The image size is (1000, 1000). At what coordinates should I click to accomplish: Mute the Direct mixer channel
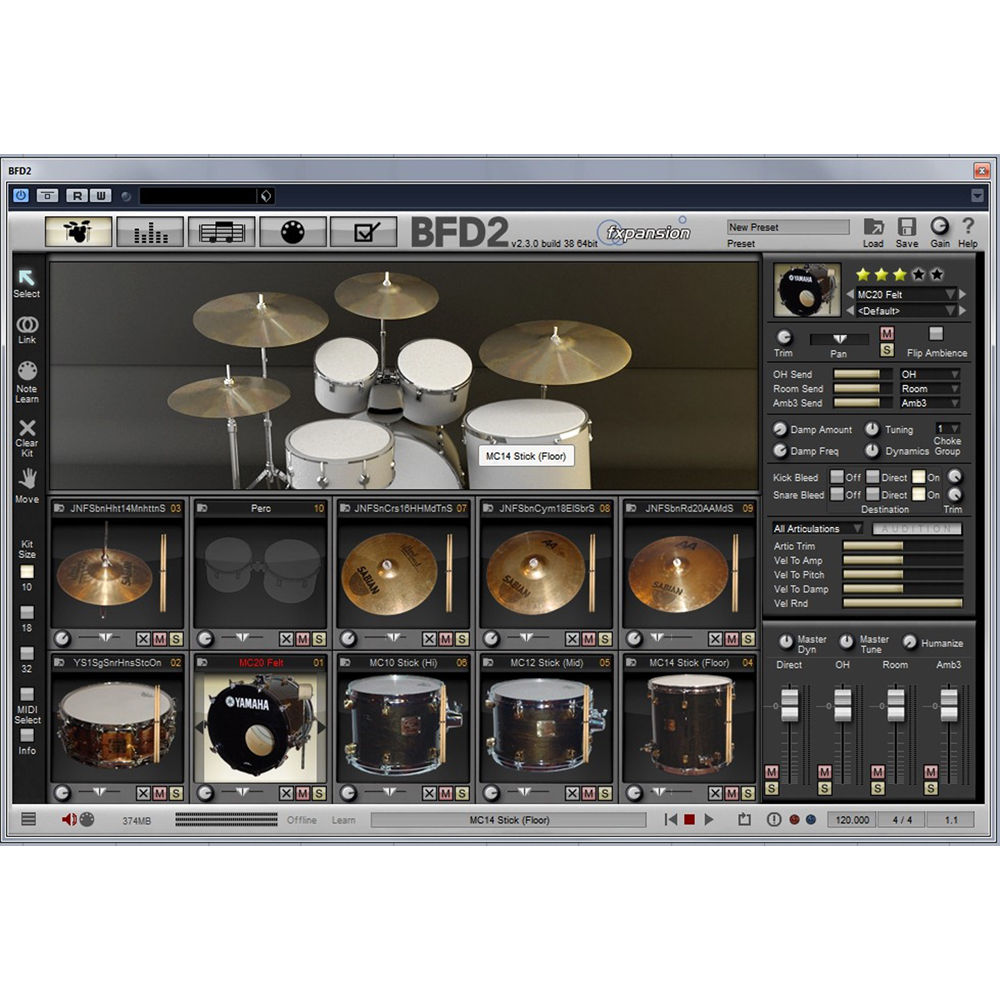coord(772,772)
